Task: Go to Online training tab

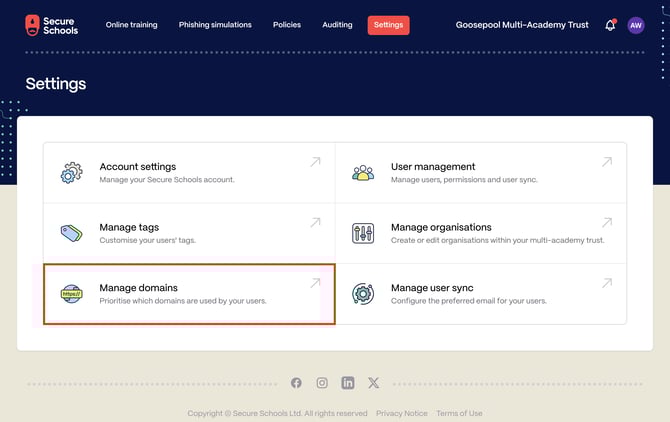Action: click(x=131, y=25)
